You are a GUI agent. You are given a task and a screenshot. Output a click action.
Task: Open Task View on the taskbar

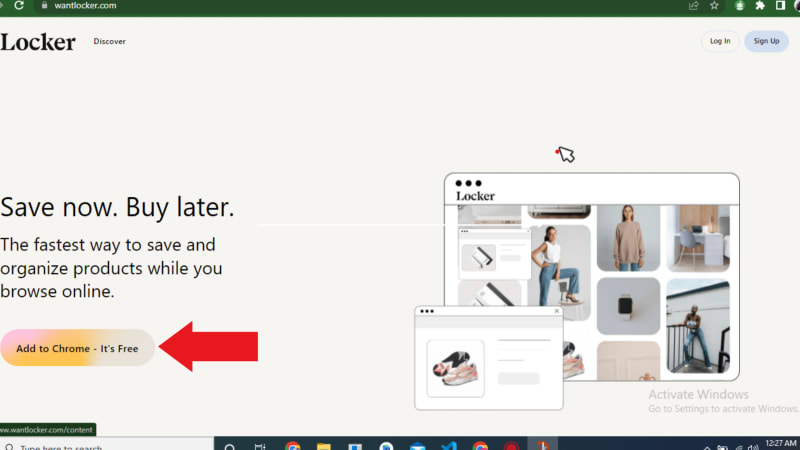pos(260,446)
